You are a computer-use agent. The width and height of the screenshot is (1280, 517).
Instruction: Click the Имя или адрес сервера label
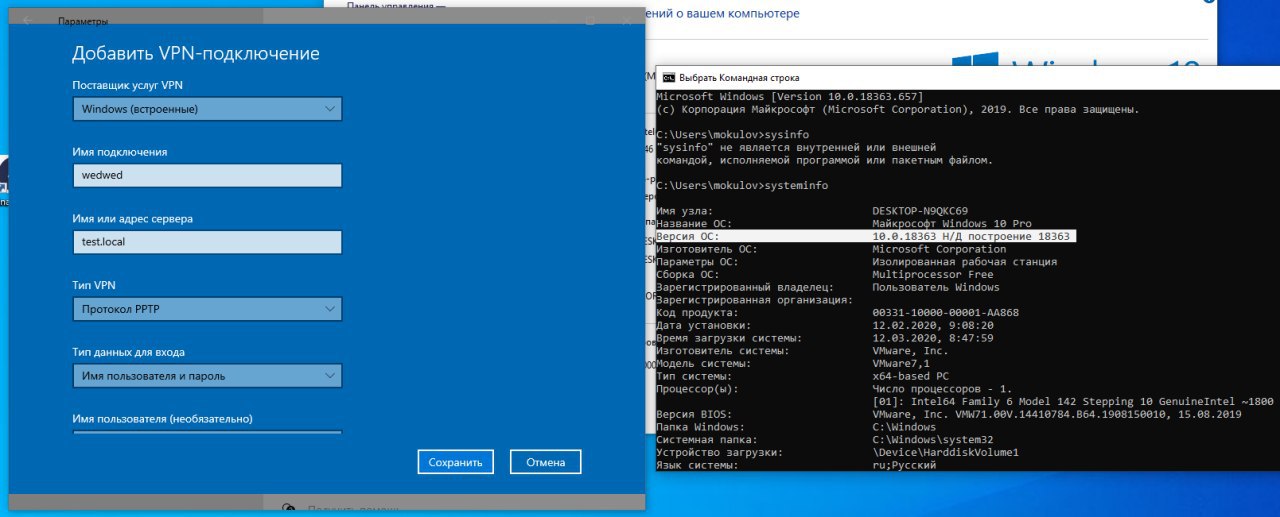point(132,218)
